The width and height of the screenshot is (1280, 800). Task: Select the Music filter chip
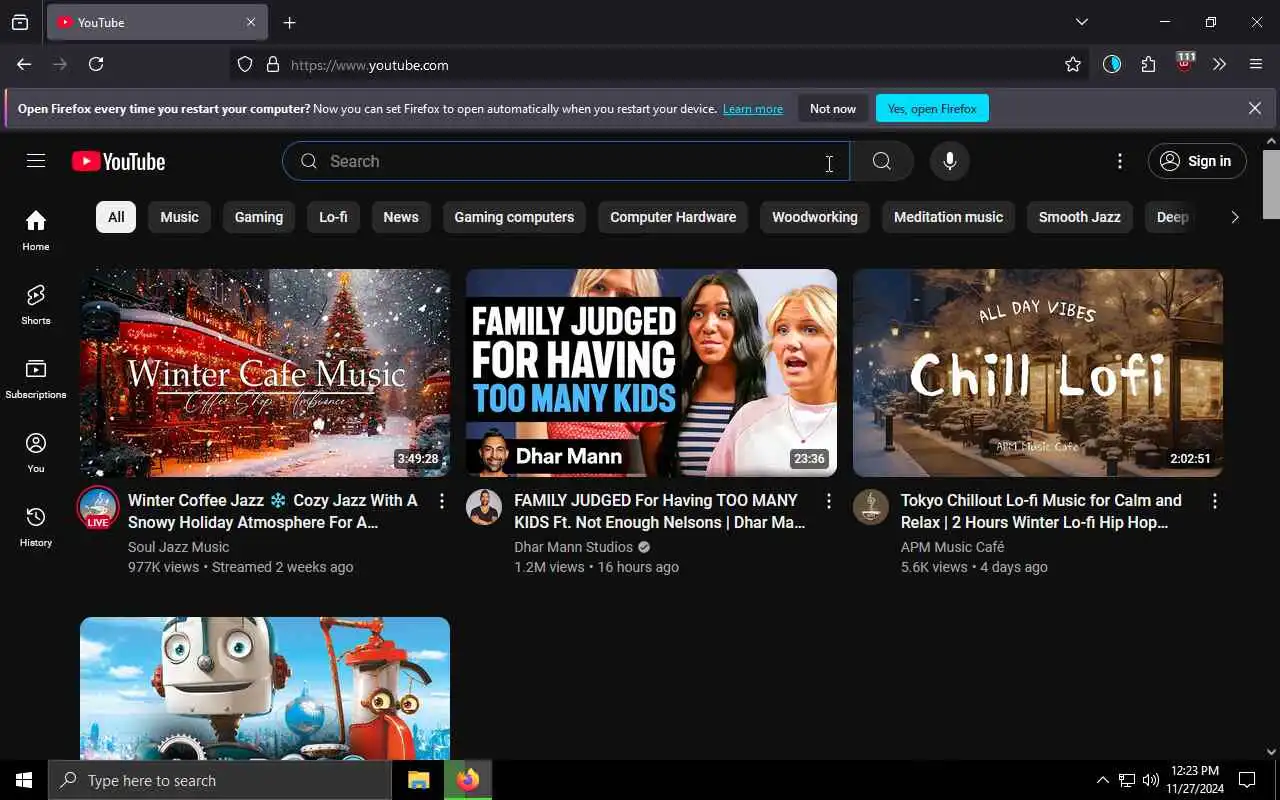pos(180,217)
